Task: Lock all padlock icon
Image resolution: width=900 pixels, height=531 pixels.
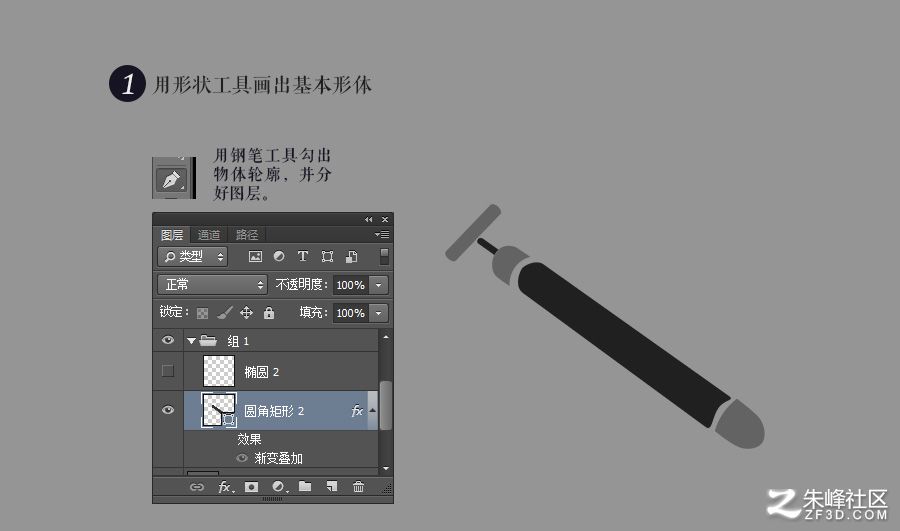Action: click(x=269, y=312)
